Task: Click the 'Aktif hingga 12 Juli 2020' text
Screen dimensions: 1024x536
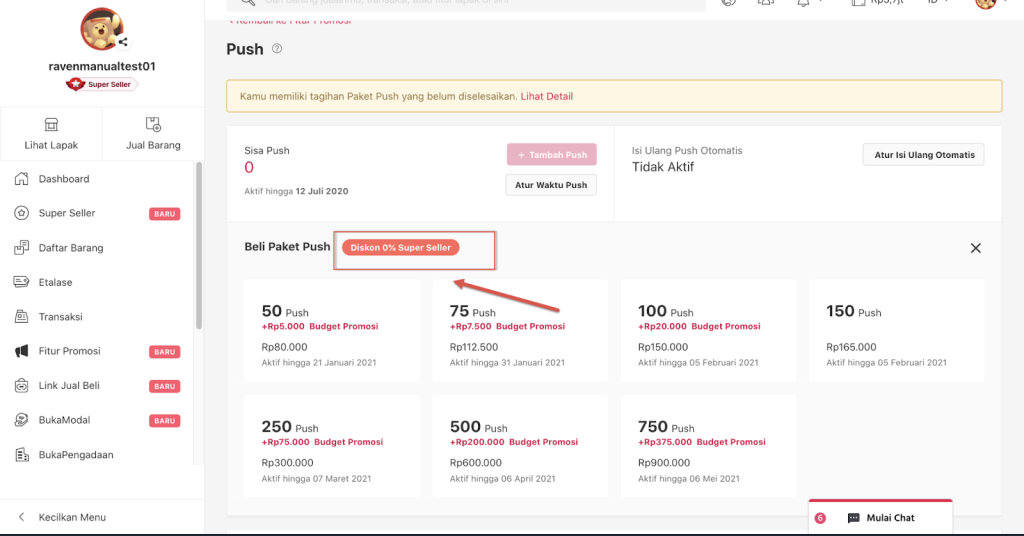Action: tap(296, 191)
